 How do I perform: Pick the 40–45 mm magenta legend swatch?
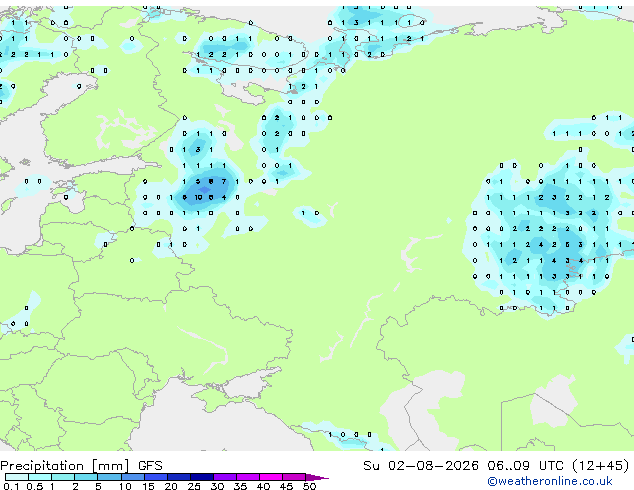[x=271, y=477]
